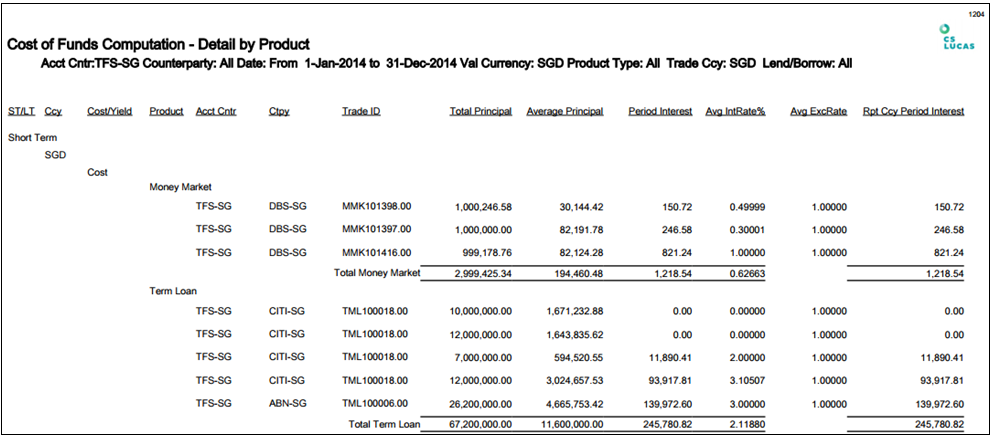Viewport: 995px width, 437px height.
Task: Click trade ID TML100006.00
Action: click(x=377, y=403)
